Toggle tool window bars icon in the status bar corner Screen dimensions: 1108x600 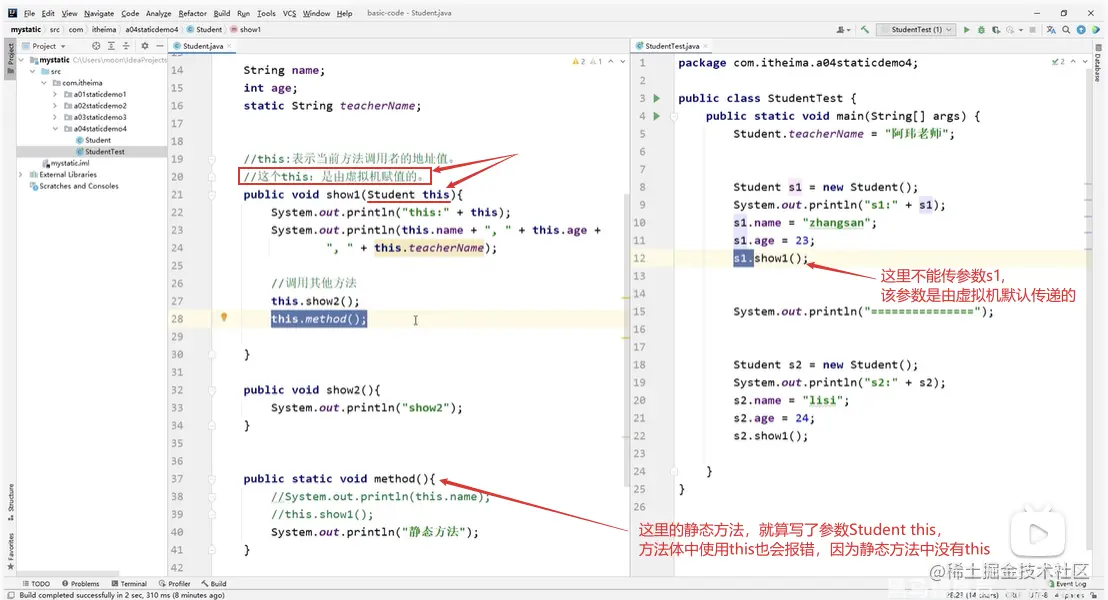10,595
